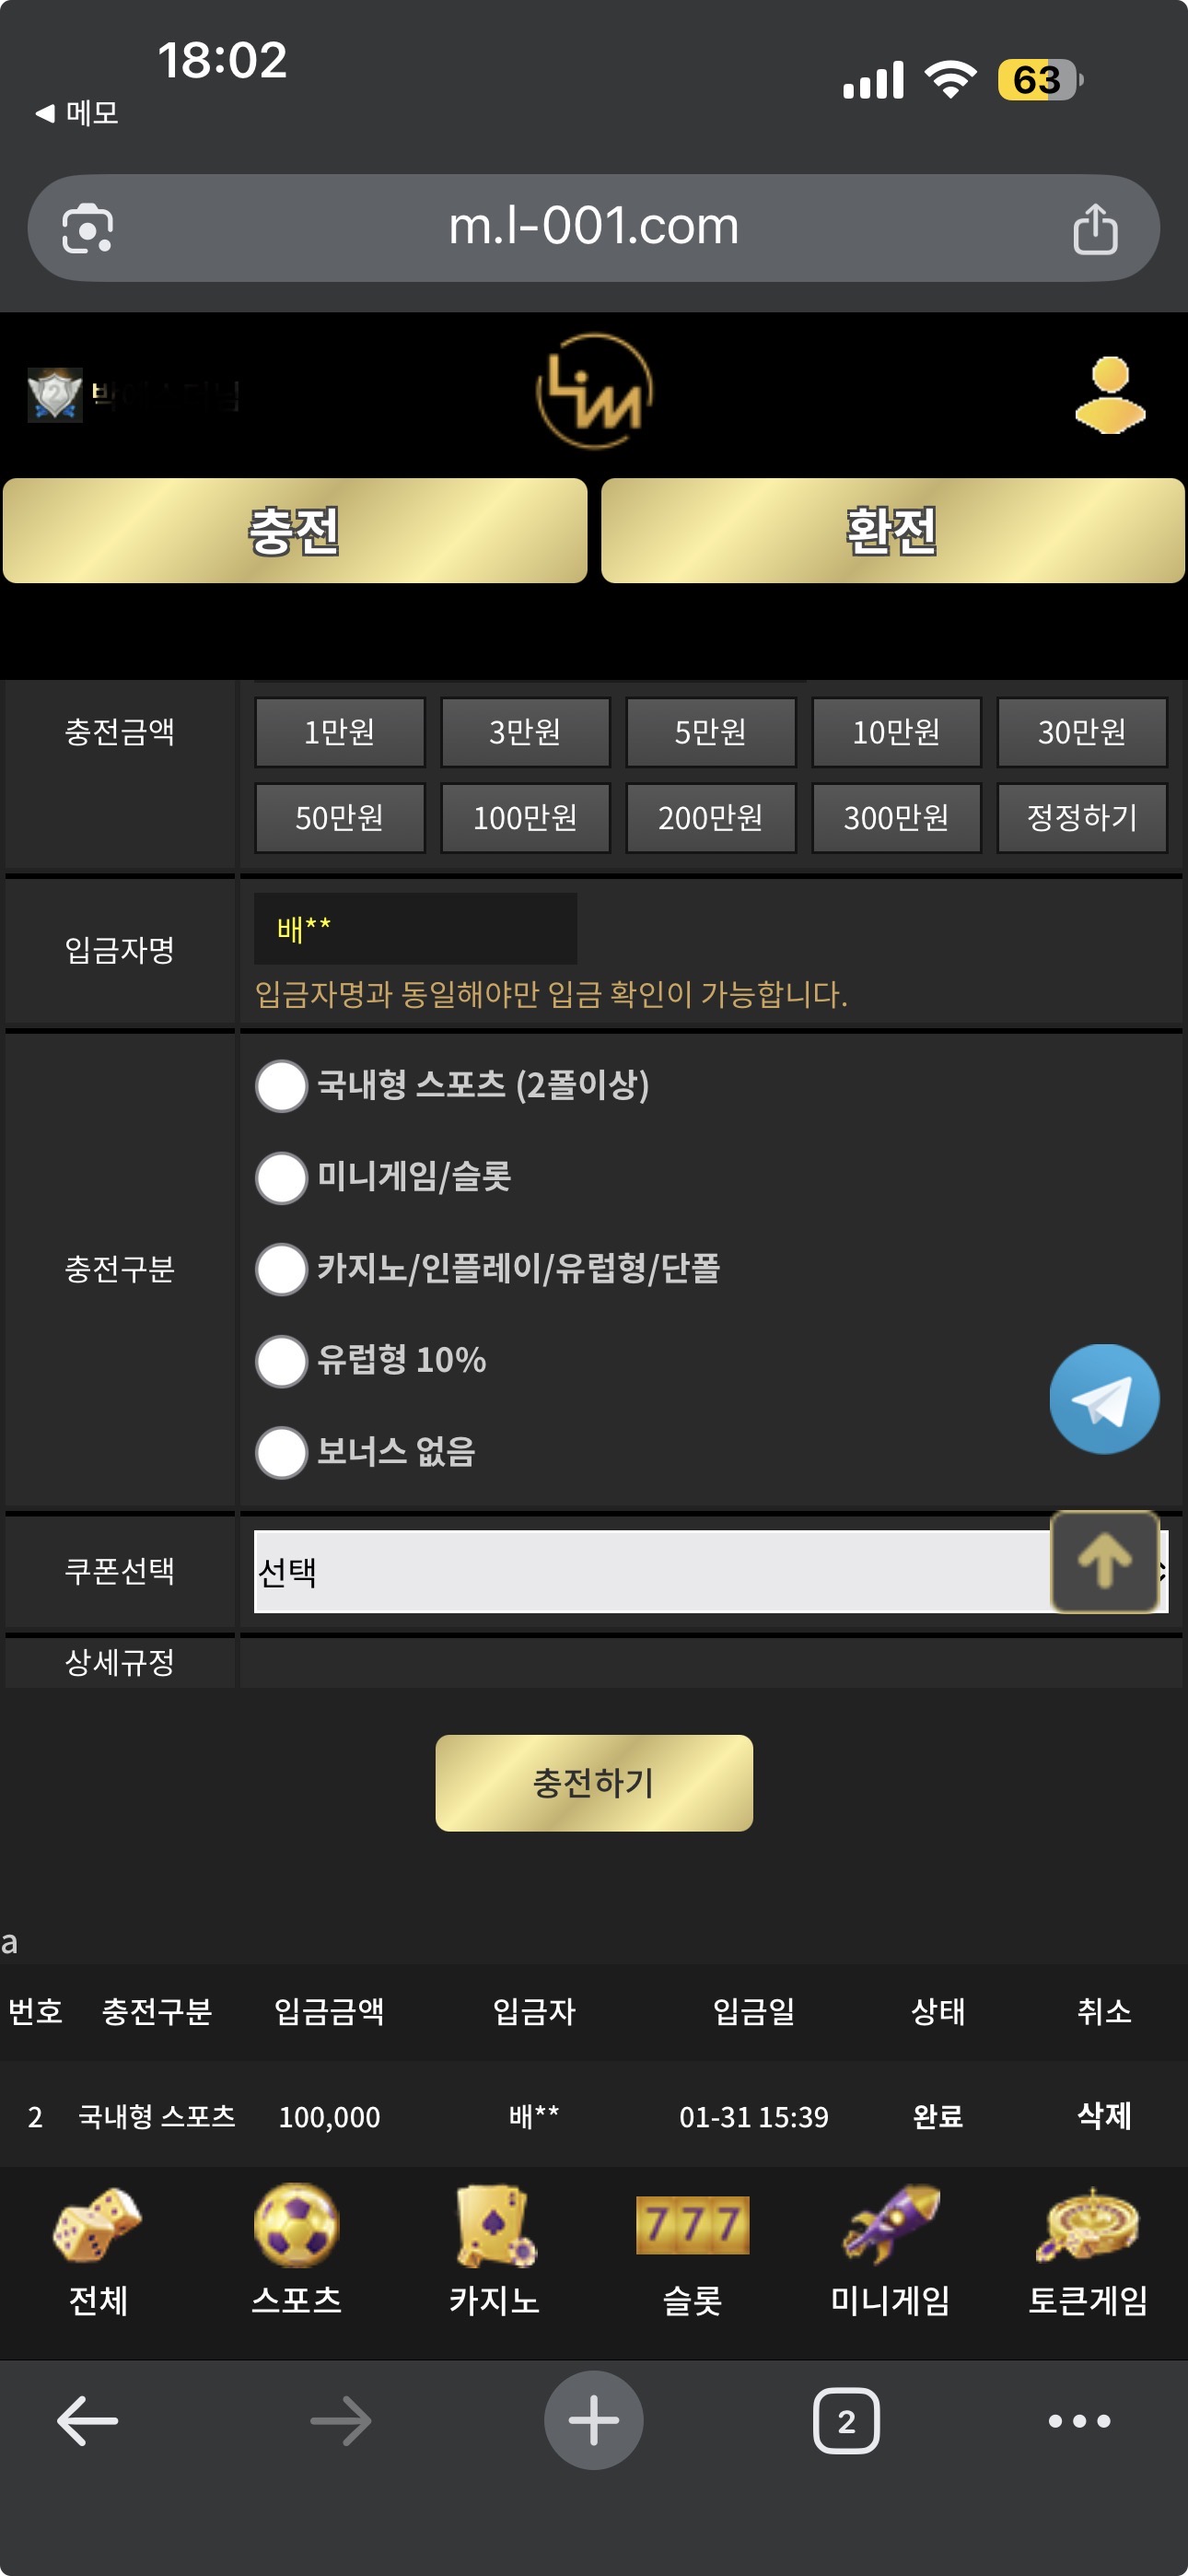
Task: Open the 스포츠 soccer ball icon
Action: [x=296, y=2226]
